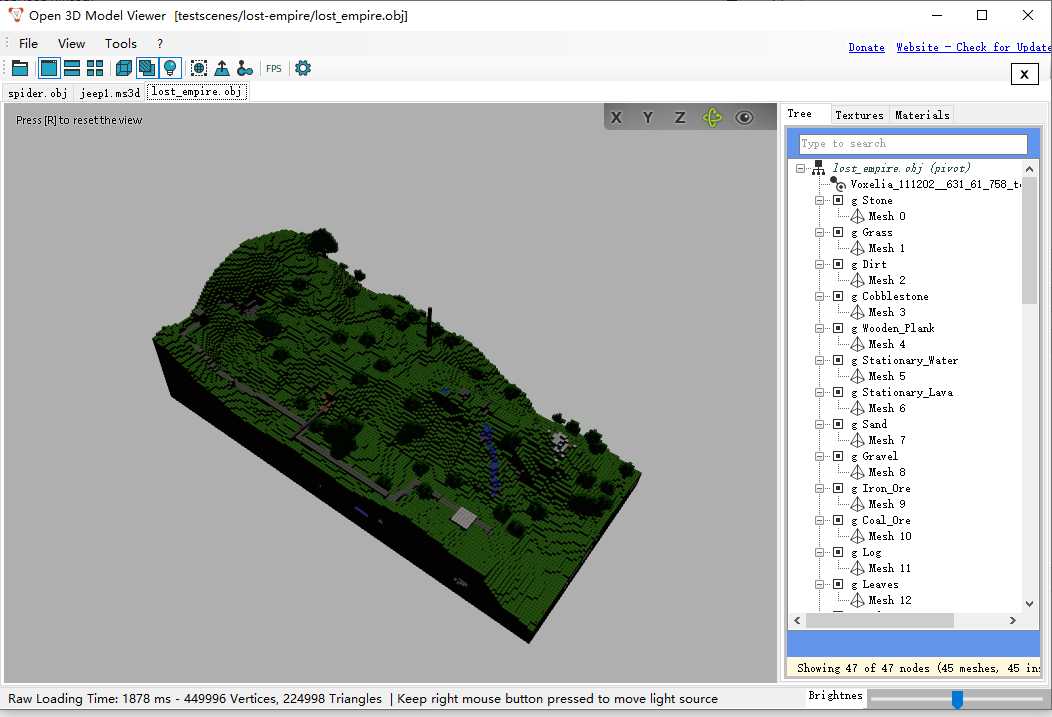Select the green orbit camera mode
Viewport: 1052px width, 717px height.
tap(713, 118)
